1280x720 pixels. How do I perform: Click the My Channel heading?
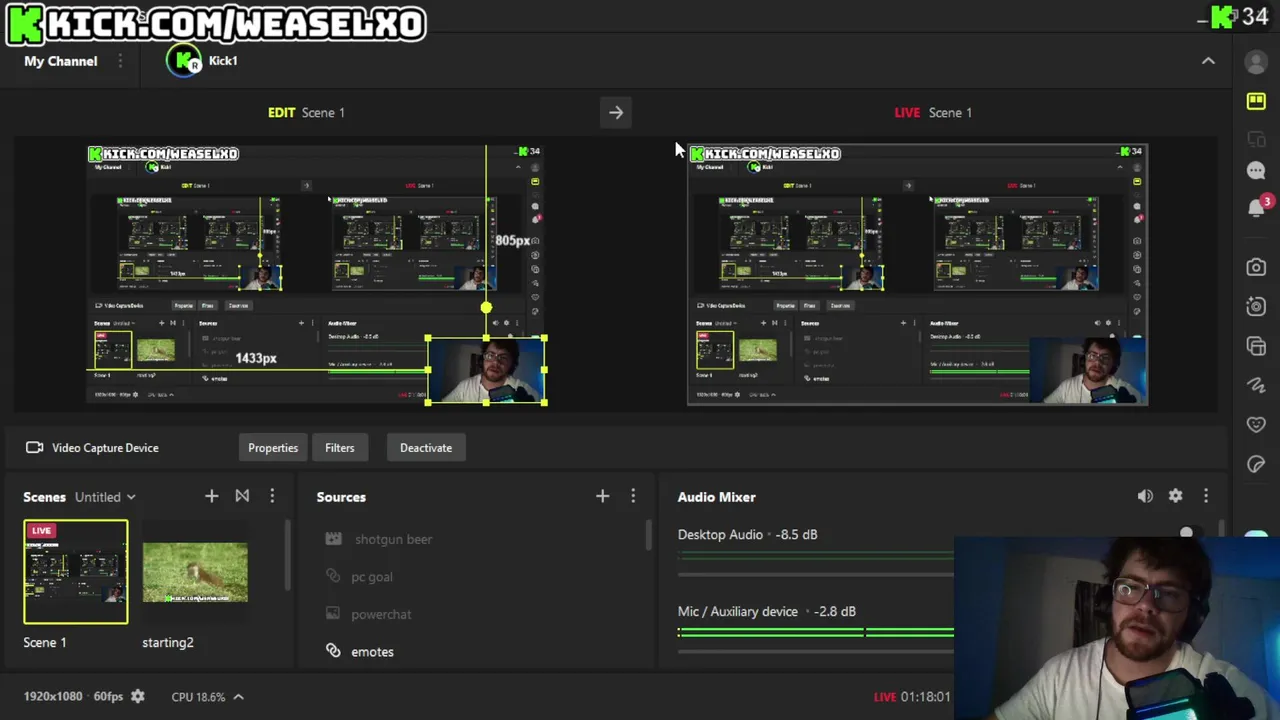(61, 61)
